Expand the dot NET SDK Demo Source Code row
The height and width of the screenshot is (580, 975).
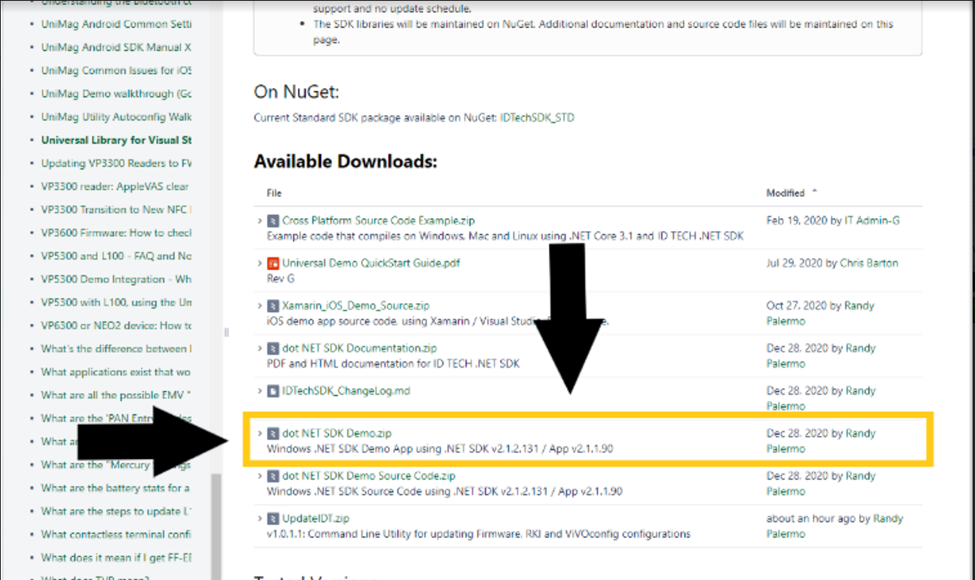[259, 476]
